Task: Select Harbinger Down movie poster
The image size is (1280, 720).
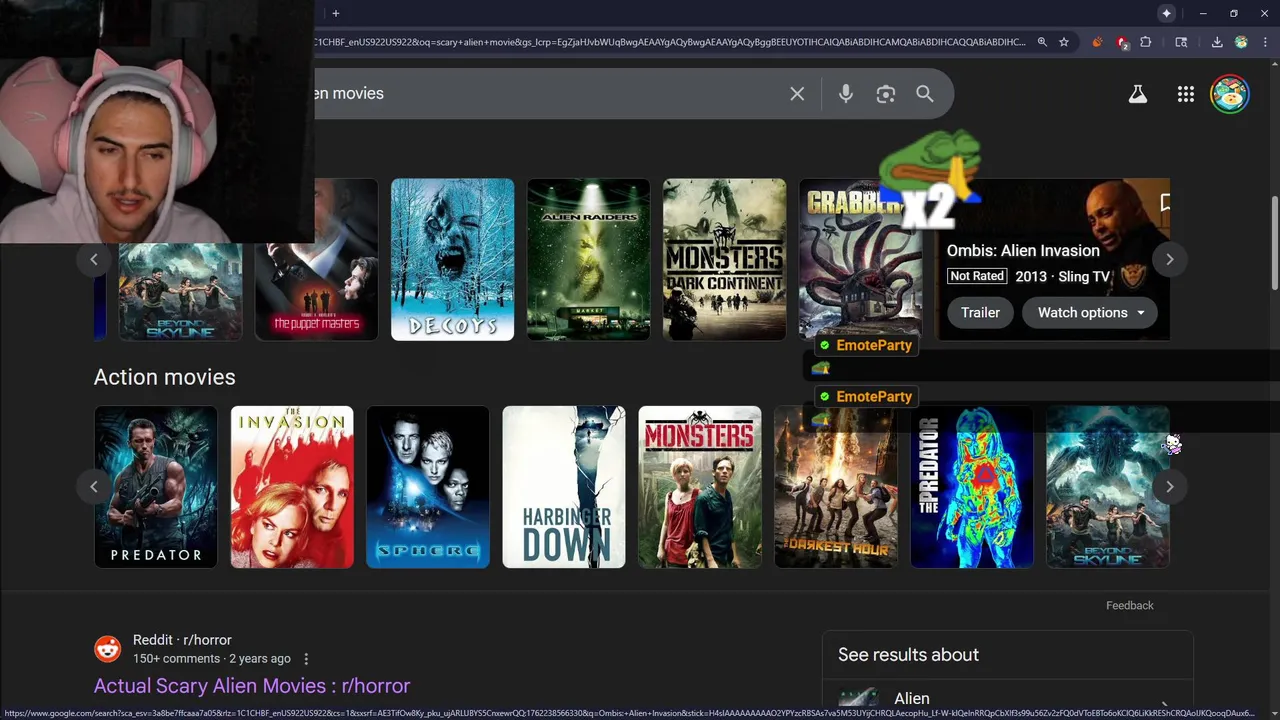Action: (564, 487)
